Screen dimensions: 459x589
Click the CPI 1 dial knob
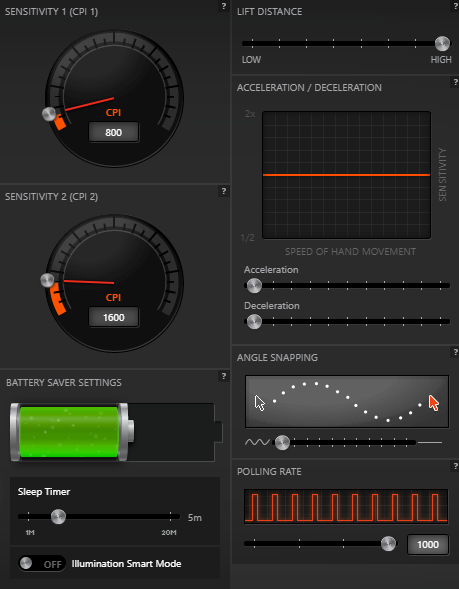pos(49,114)
